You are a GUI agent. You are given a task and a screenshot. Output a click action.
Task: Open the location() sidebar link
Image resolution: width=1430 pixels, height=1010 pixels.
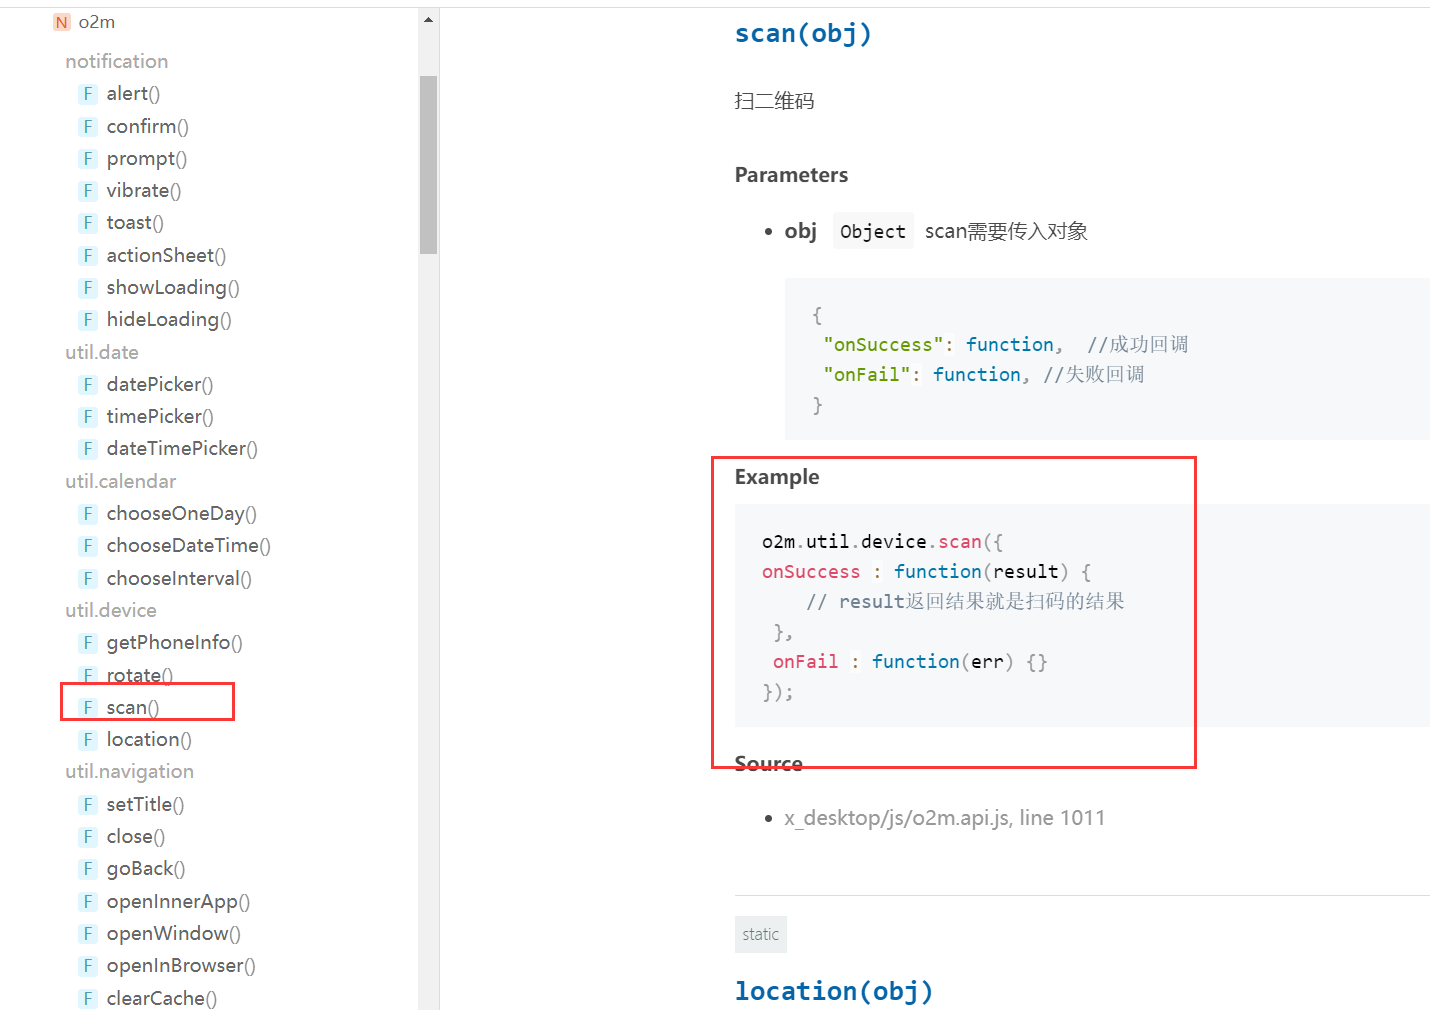point(148,740)
